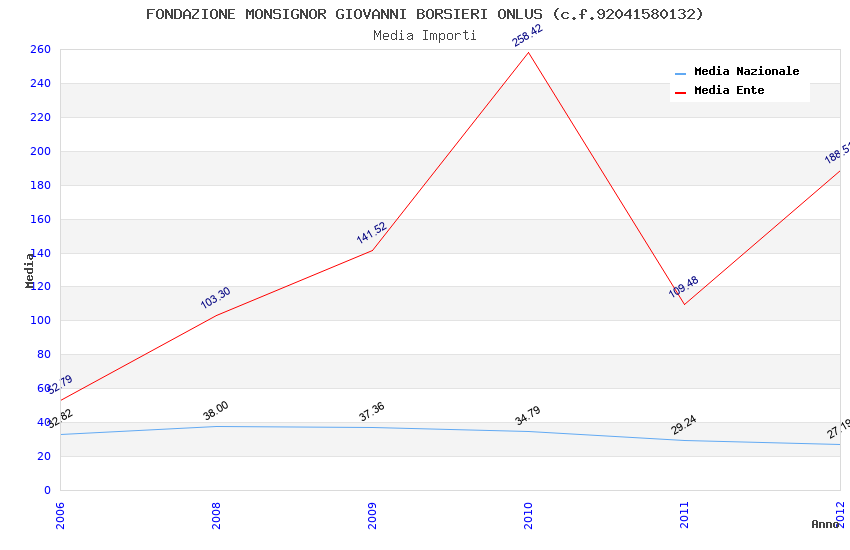Click the 160 y-axis tick label

point(40,219)
